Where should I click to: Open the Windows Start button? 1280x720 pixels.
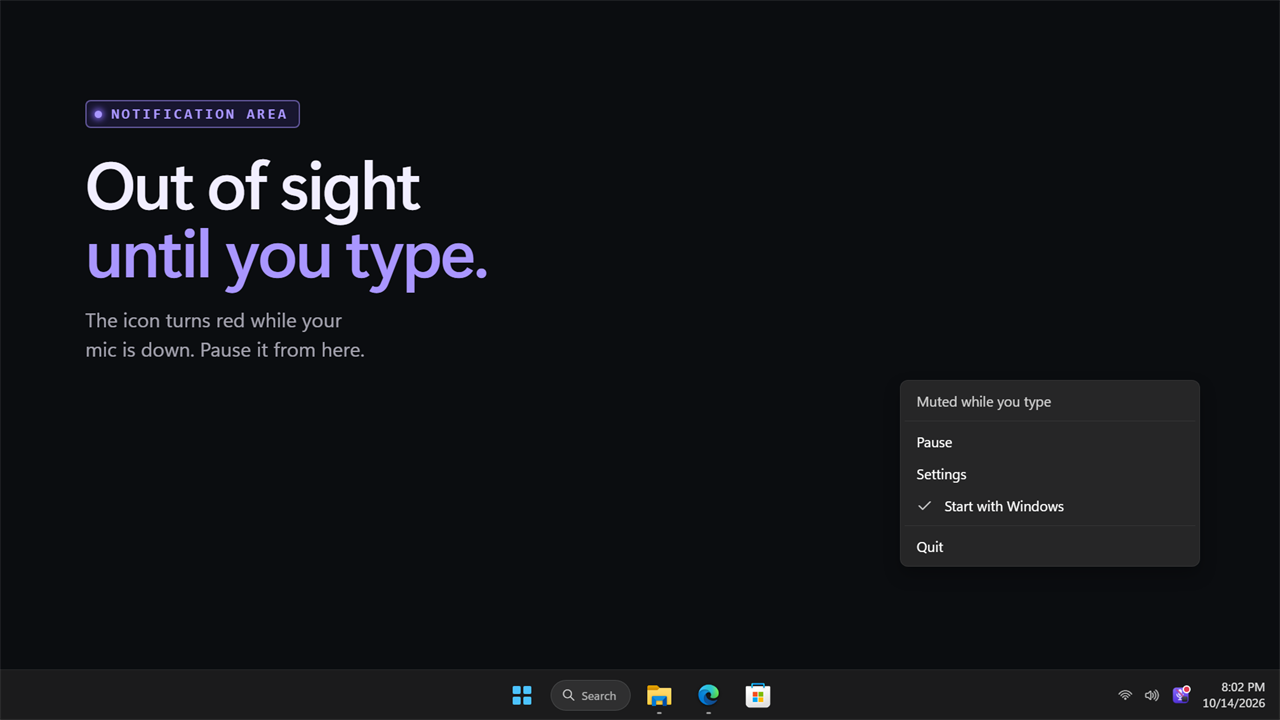click(522, 695)
